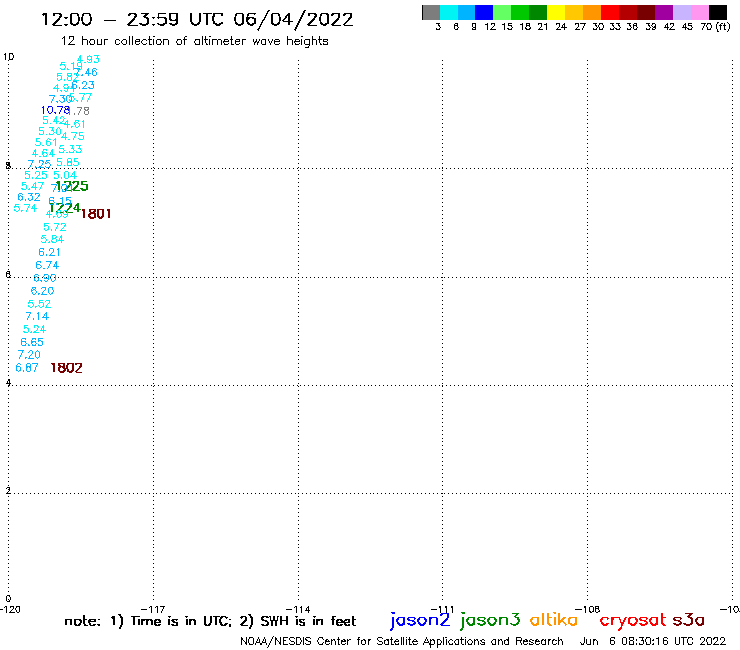Click the lavender swatch in the legend
The width and height of the screenshot is (740, 650).
click(682, 12)
